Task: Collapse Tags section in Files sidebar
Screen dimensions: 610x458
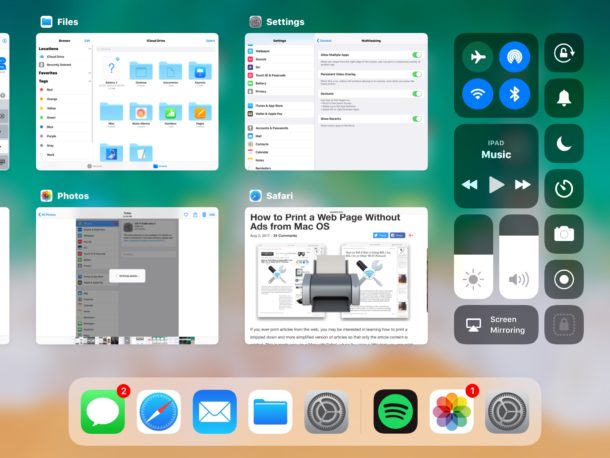Action: pos(89,81)
